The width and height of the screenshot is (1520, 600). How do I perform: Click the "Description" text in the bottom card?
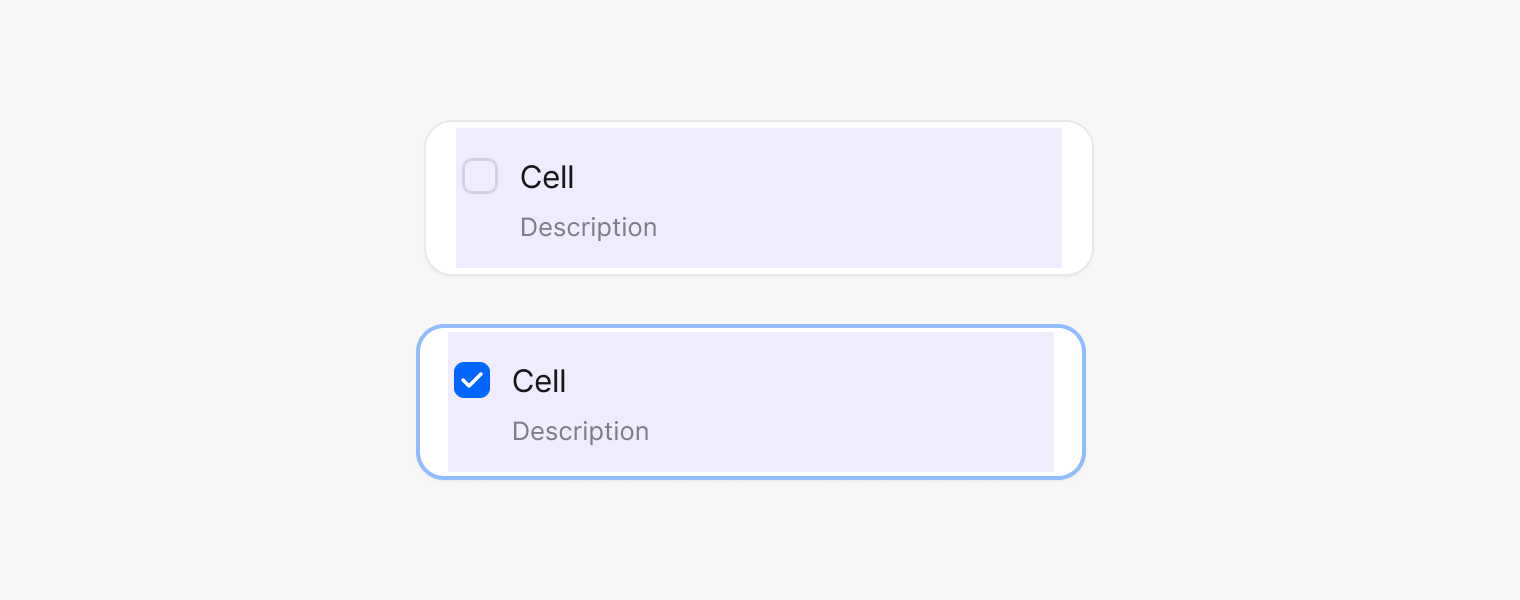(580, 431)
